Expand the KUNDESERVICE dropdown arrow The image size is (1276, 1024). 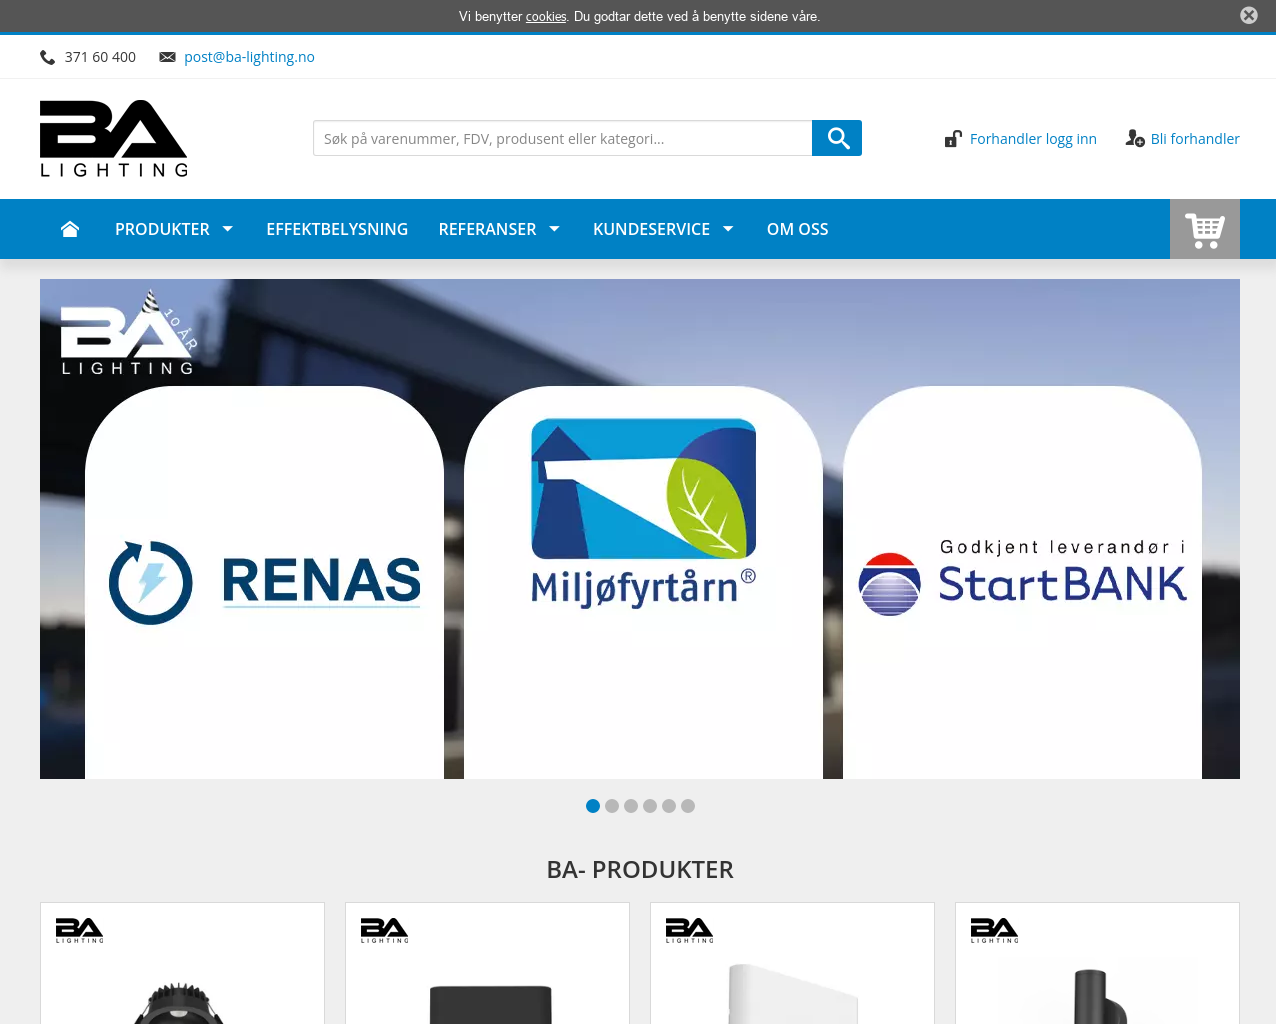coord(728,229)
